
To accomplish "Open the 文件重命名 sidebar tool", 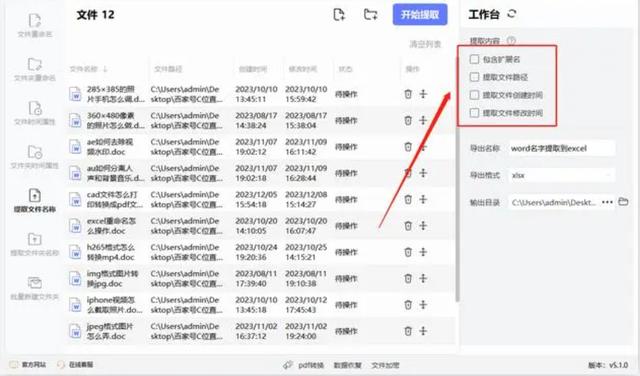I will tap(35, 25).
